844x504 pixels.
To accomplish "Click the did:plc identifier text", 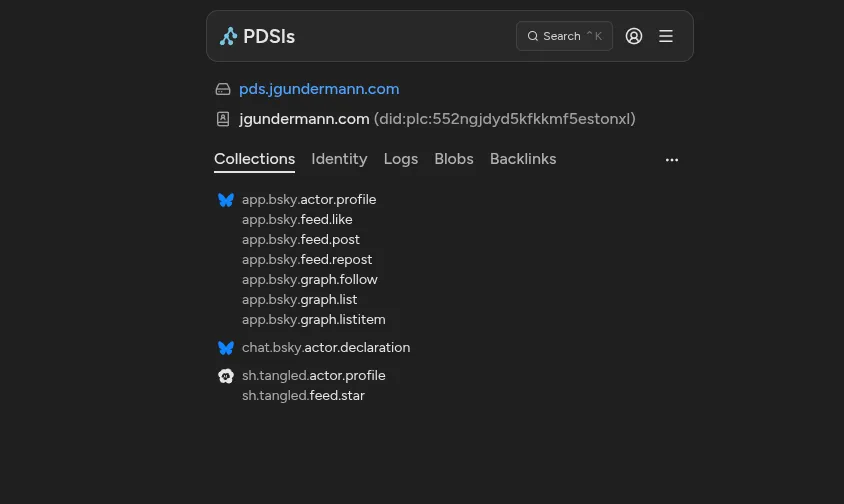I will [505, 119].
